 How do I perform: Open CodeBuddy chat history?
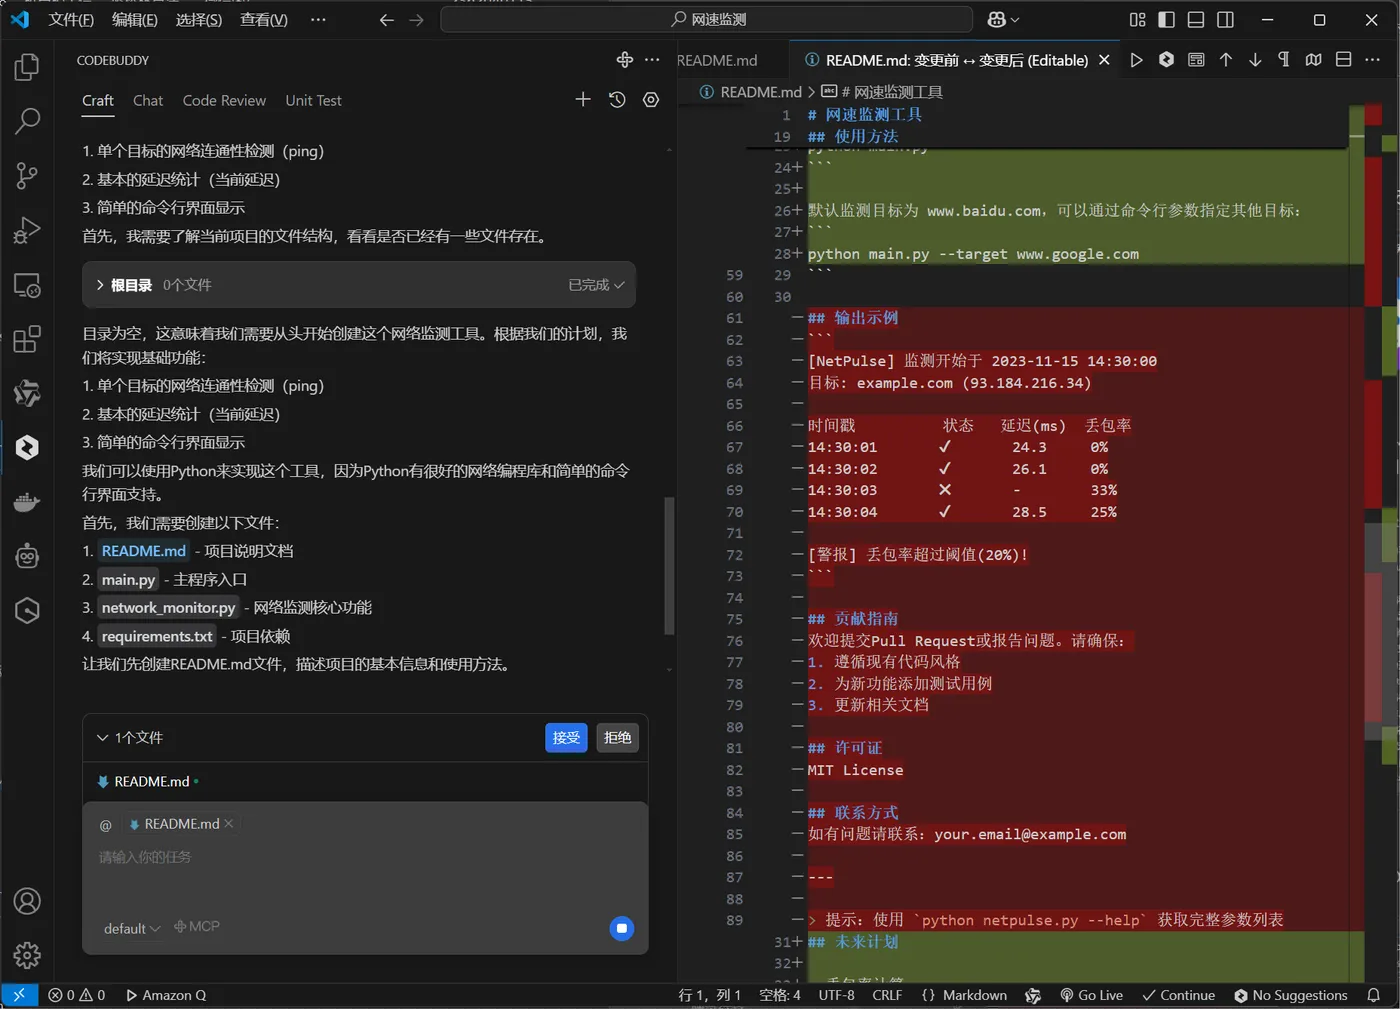(x=617, y=99)
